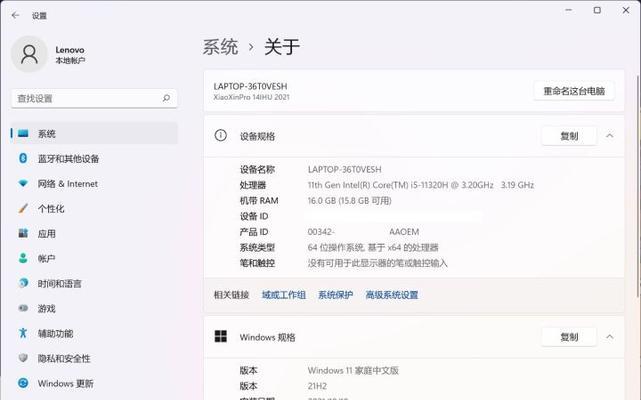
Task: Click 重命名这台电脑 button
Action: [x=574, y=91]
